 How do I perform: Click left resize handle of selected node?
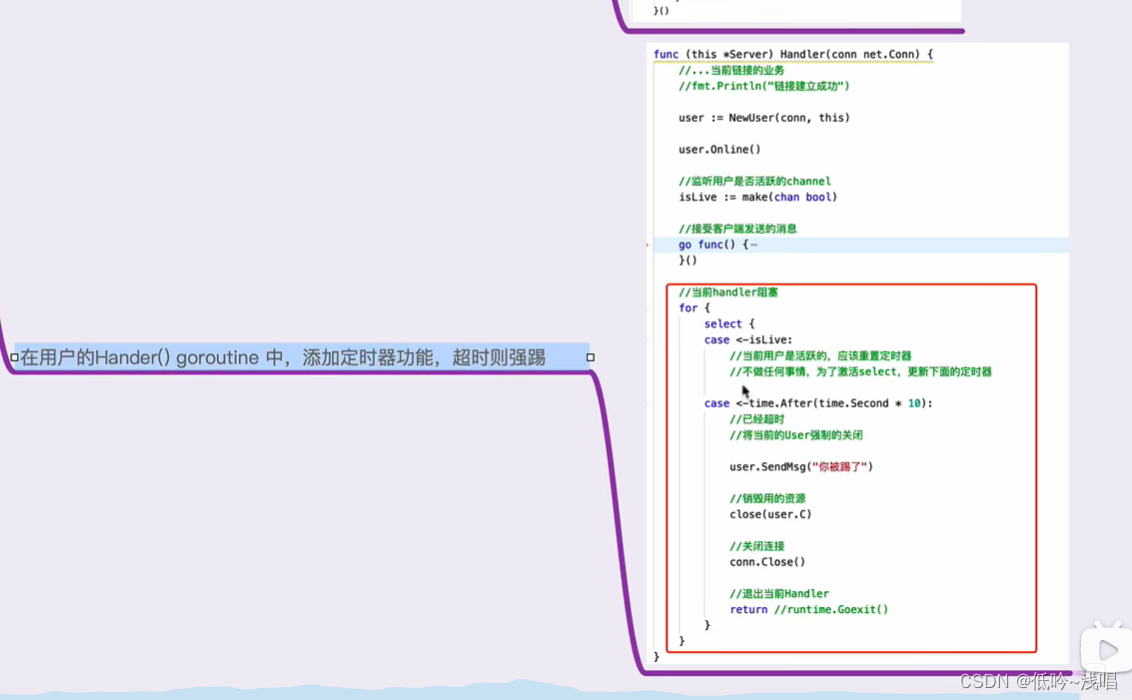tap(14, 357)
